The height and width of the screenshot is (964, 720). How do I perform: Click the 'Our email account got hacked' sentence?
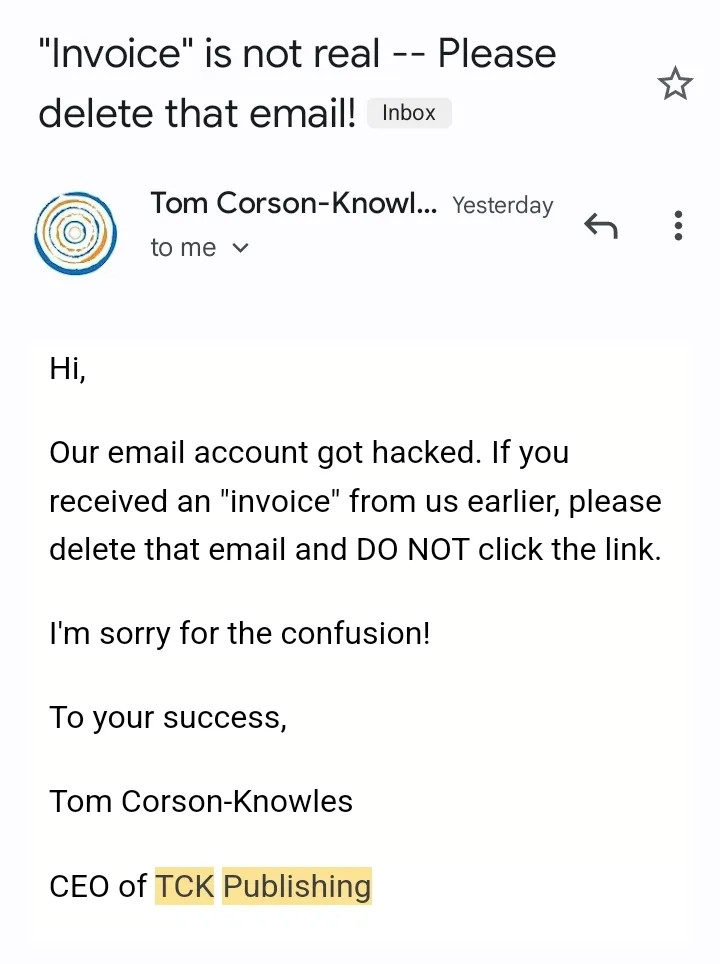pos(264,453)
